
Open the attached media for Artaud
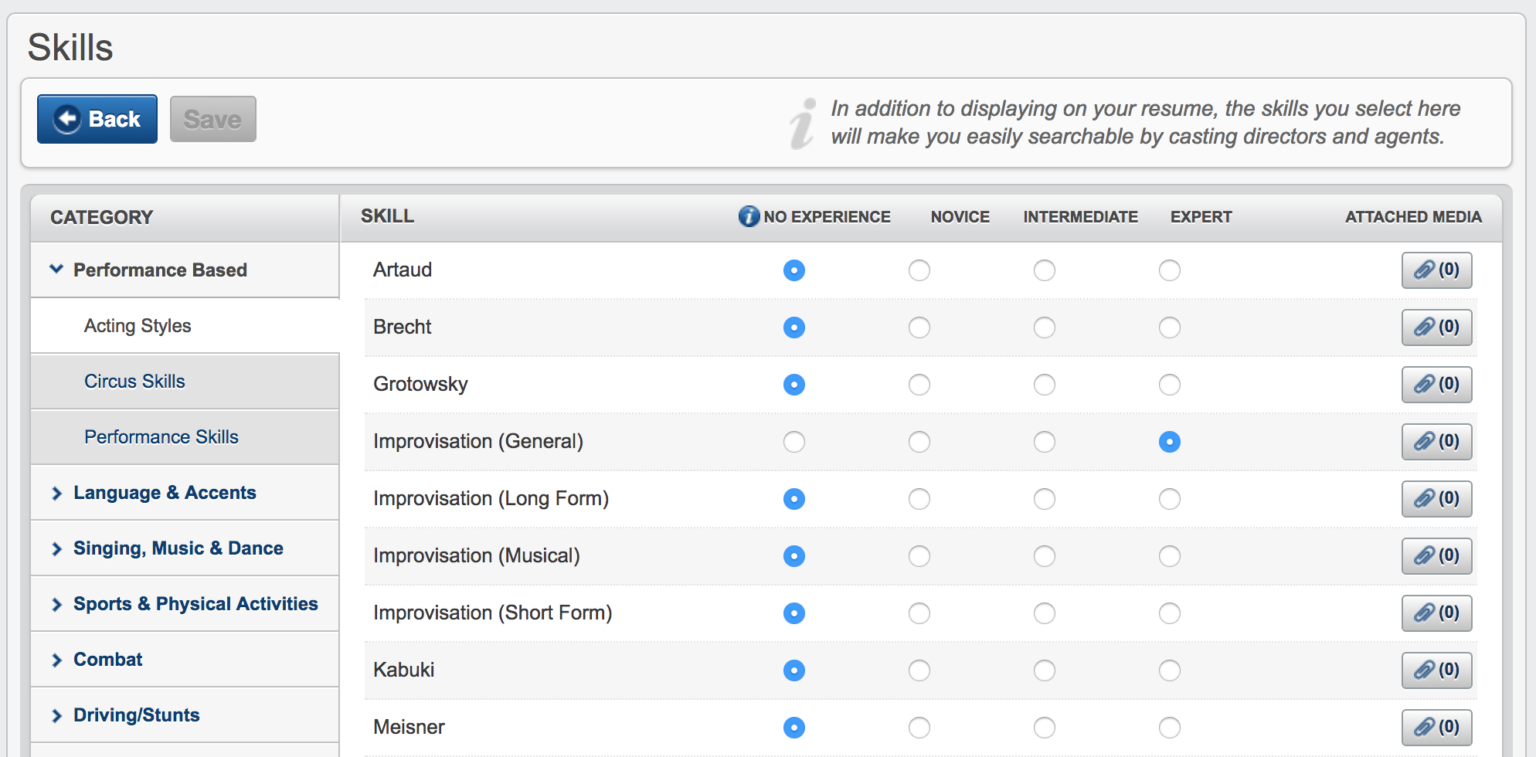[x=1436, y=270]
